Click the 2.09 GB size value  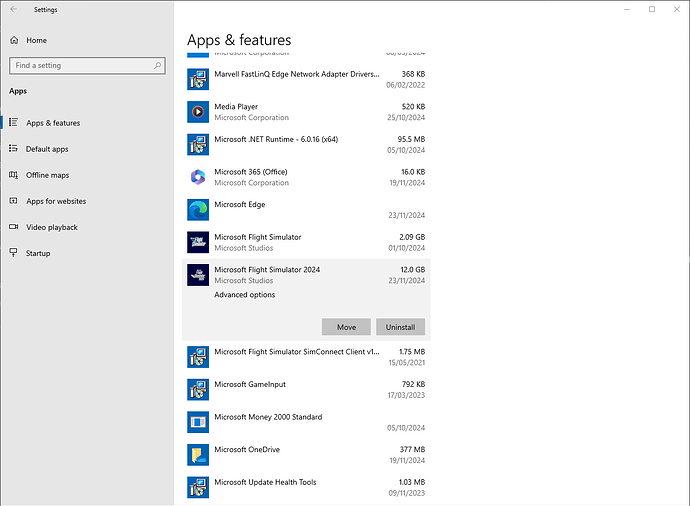[412, 237]
